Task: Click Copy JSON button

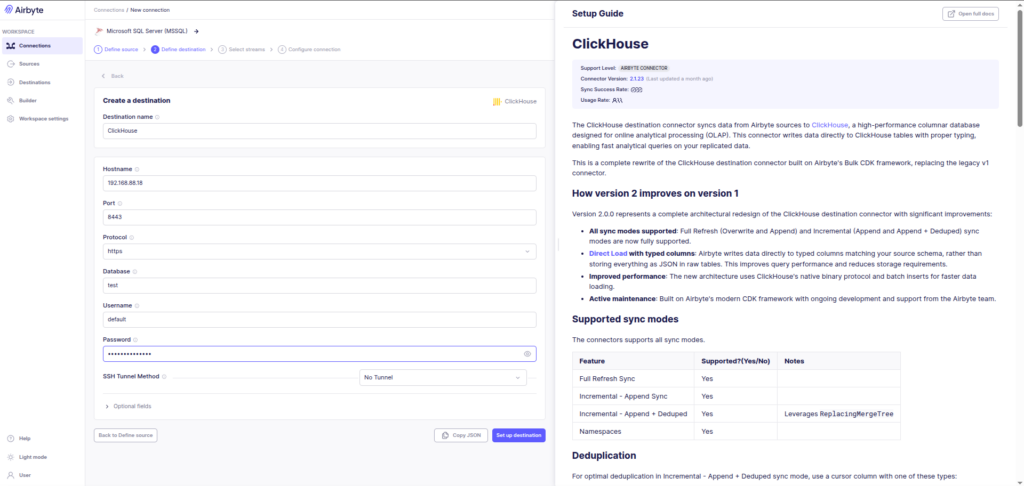Action: (461, 435)
